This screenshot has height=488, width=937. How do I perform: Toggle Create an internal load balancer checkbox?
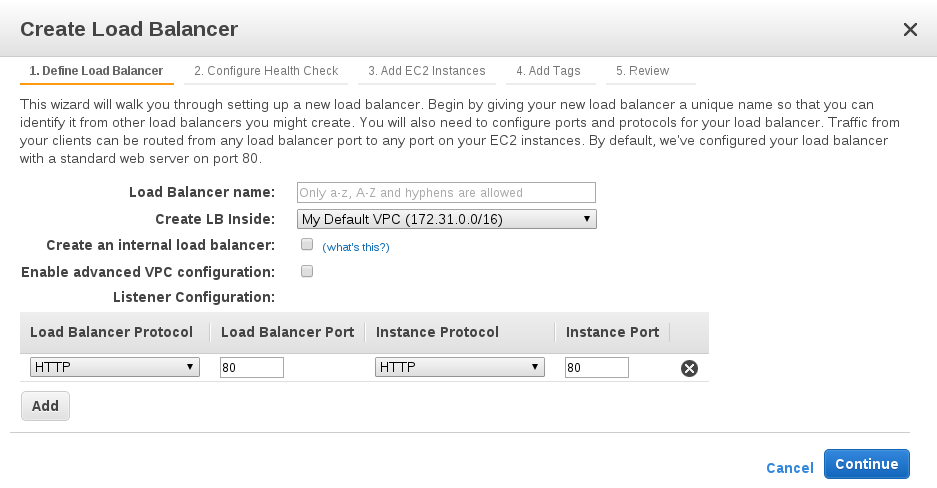click(x=307, y=244)
